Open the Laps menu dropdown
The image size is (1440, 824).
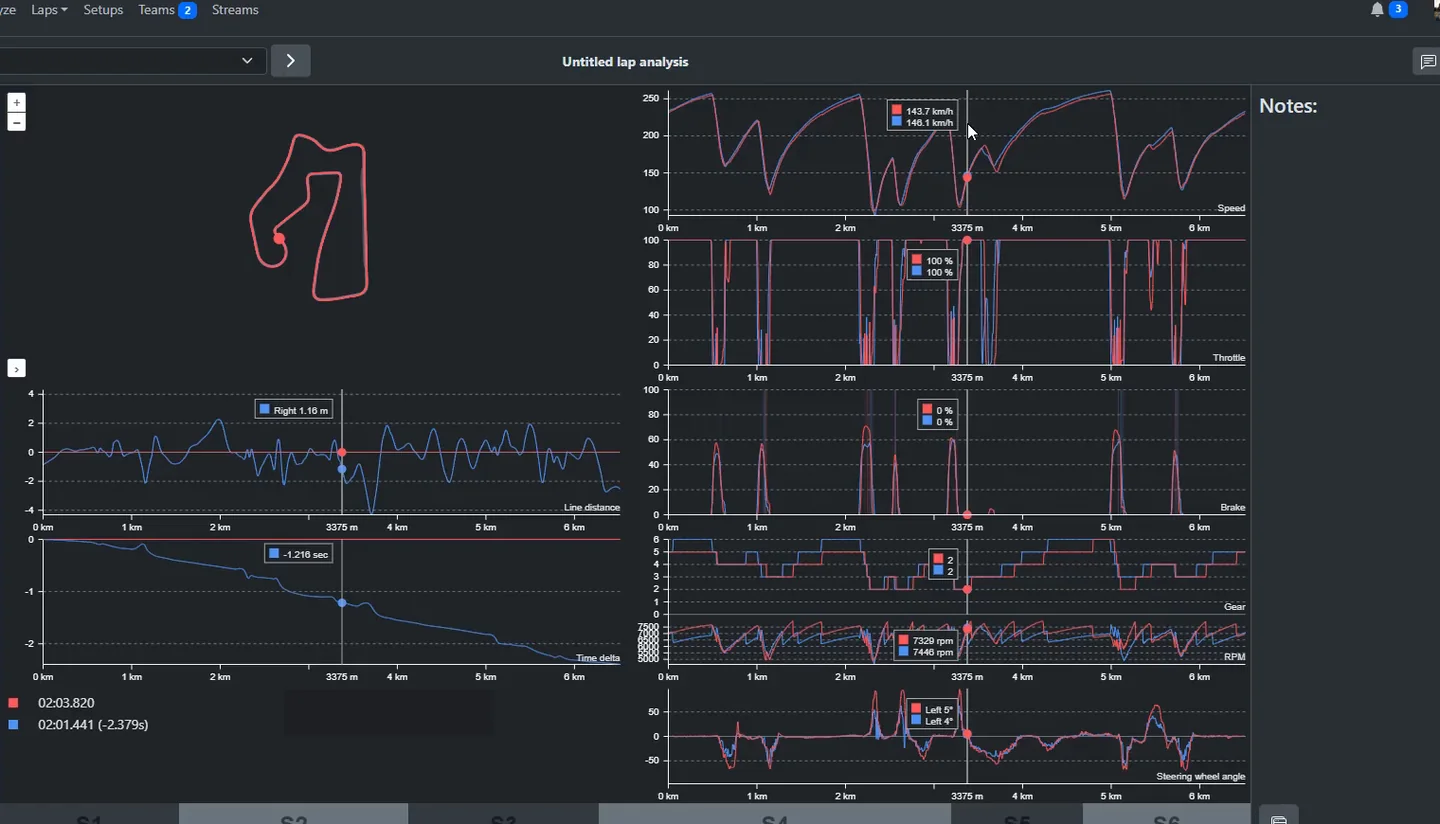click(x=49, y=10)
